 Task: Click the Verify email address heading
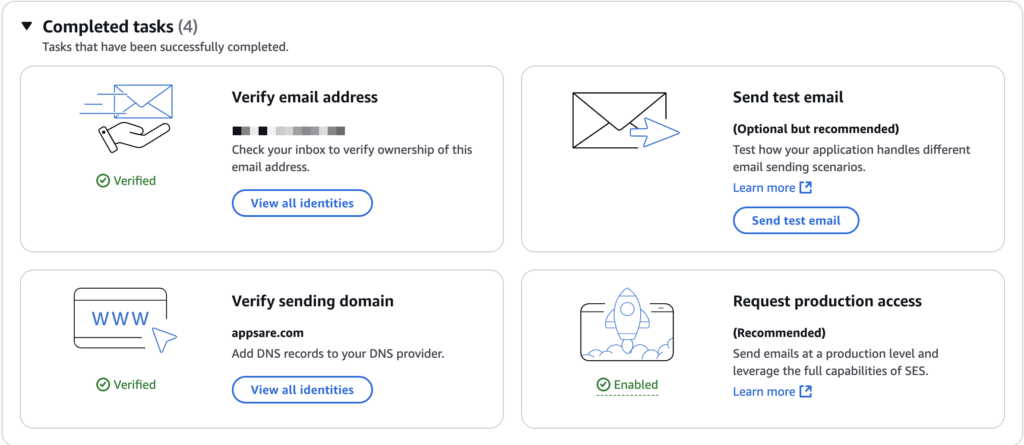tap(304, 97)
